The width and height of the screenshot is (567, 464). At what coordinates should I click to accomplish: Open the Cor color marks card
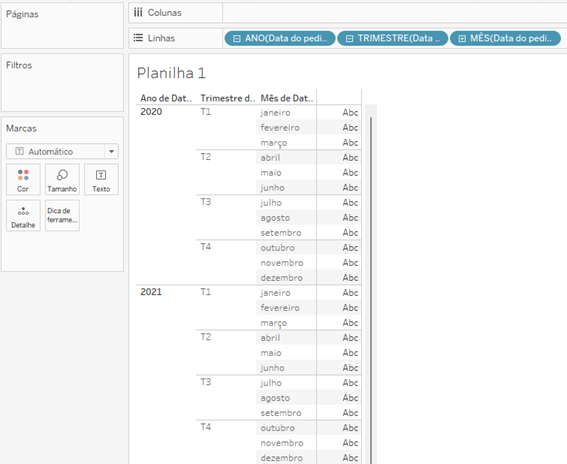(23, 180)
